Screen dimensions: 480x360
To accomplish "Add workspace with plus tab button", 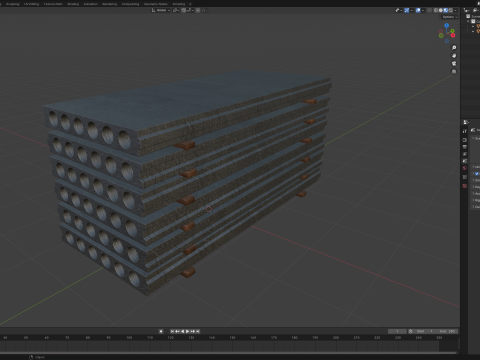I will click(190, 4).
